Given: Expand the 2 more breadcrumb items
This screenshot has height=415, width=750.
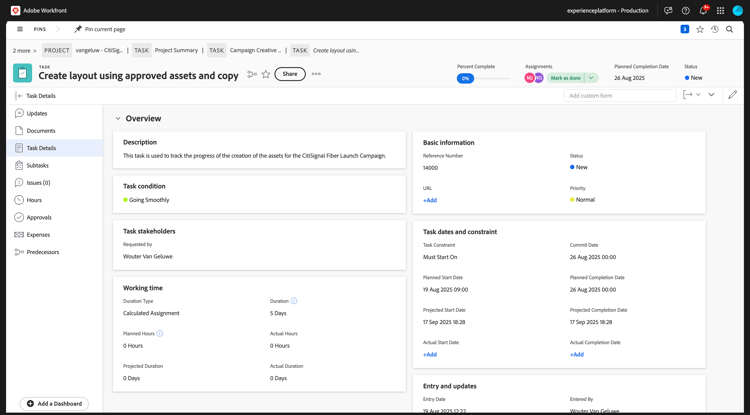Looking at the screenshot, I should (x=24, y=50).
